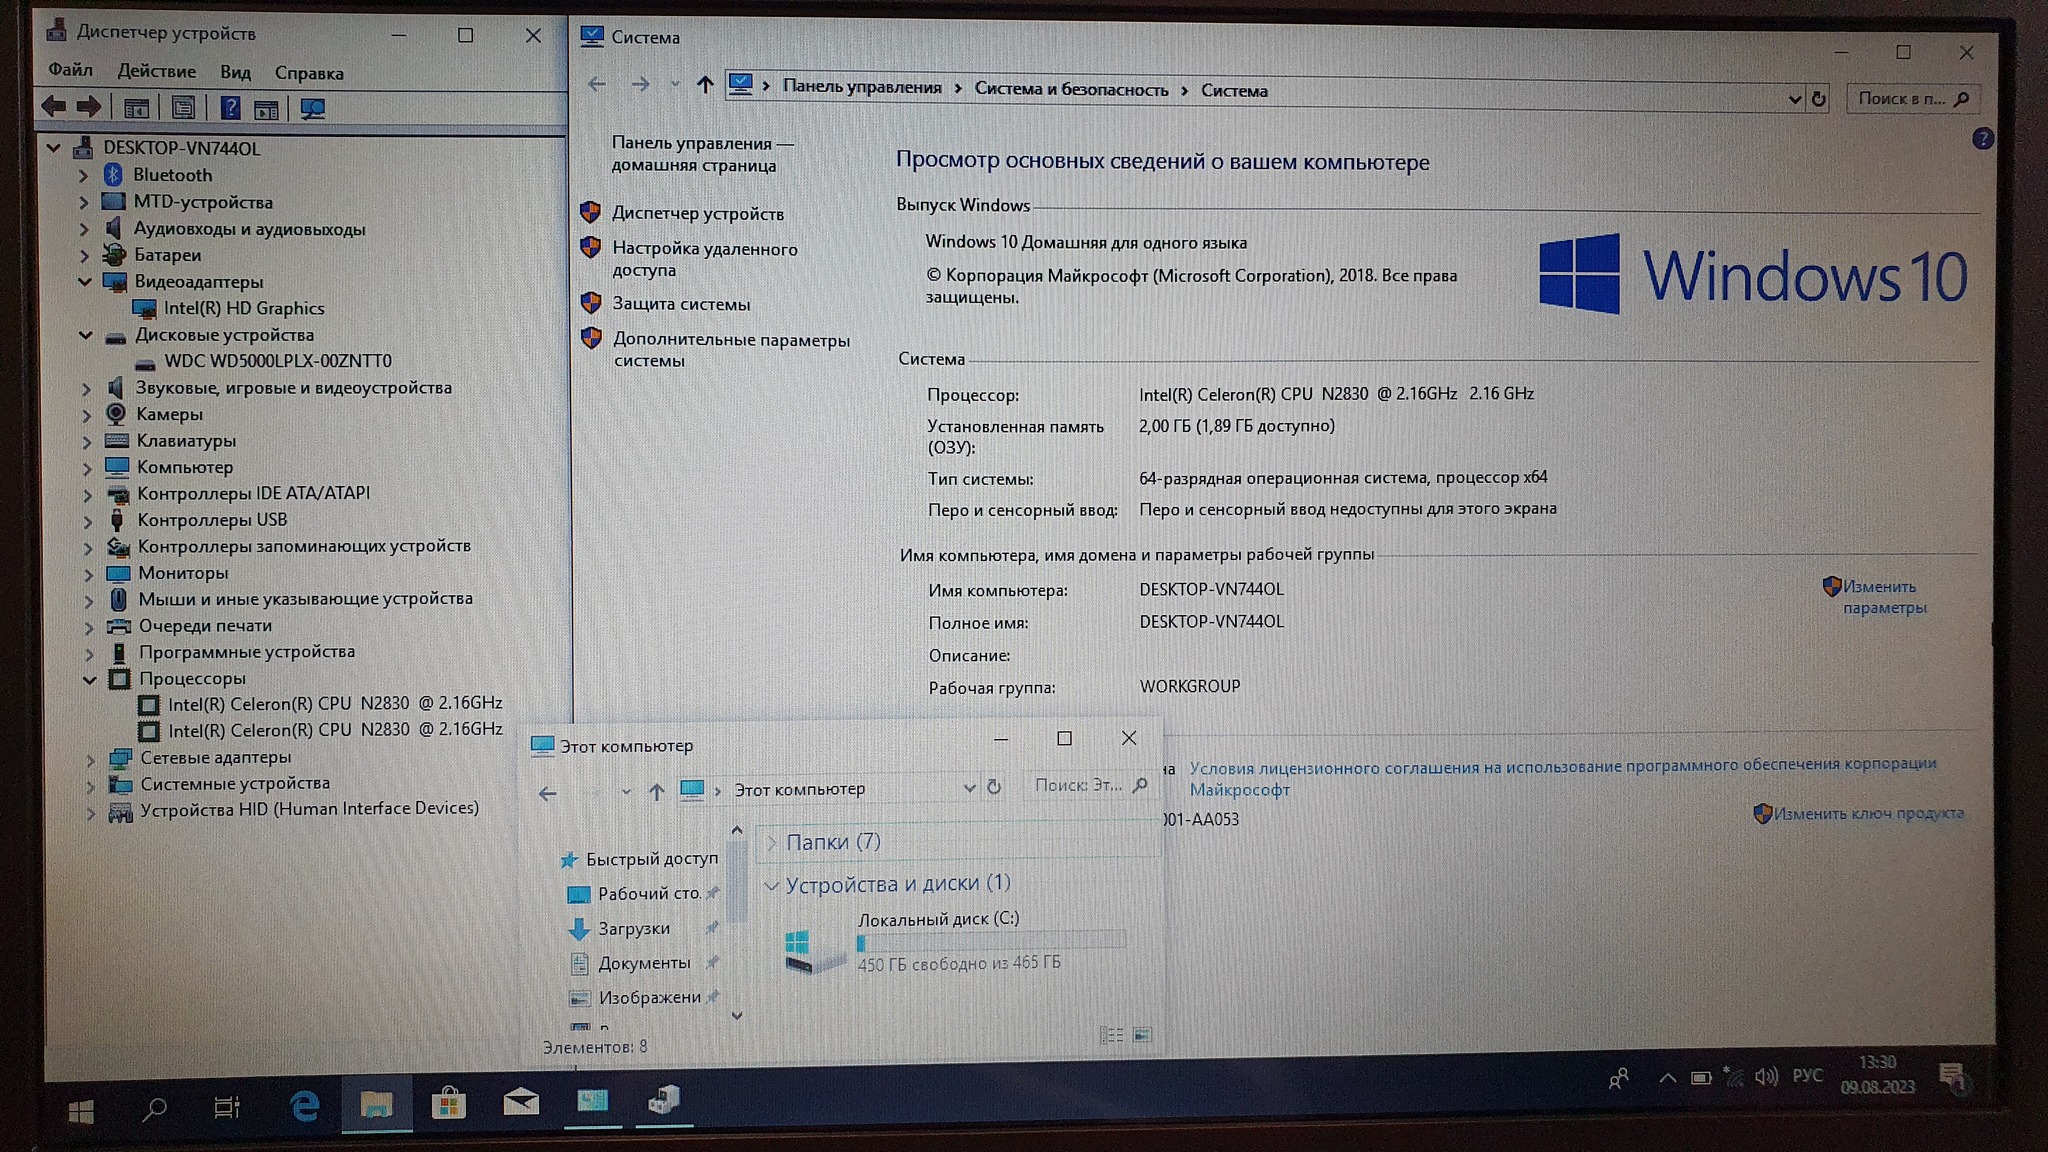Click the up arrow in System window navigation
Image resolution: width=2048 pixels, height=1152 pixels.
click(705, 85)
